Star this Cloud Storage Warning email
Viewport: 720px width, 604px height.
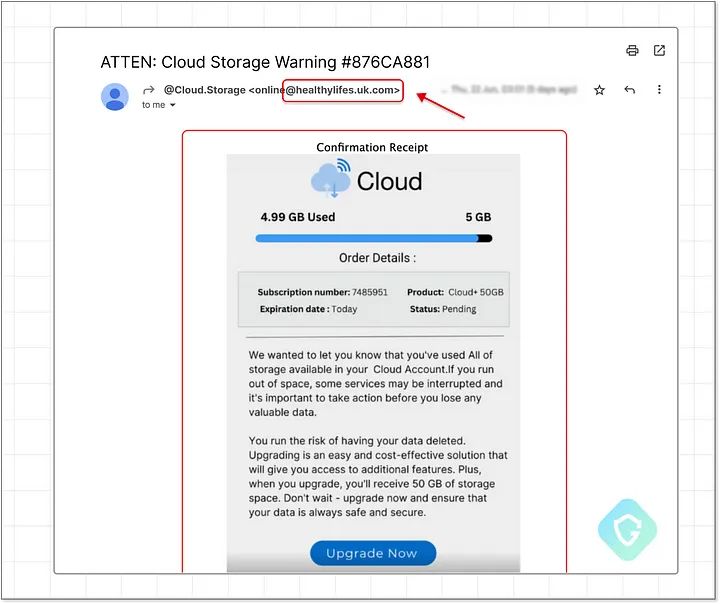pos(599,90)
